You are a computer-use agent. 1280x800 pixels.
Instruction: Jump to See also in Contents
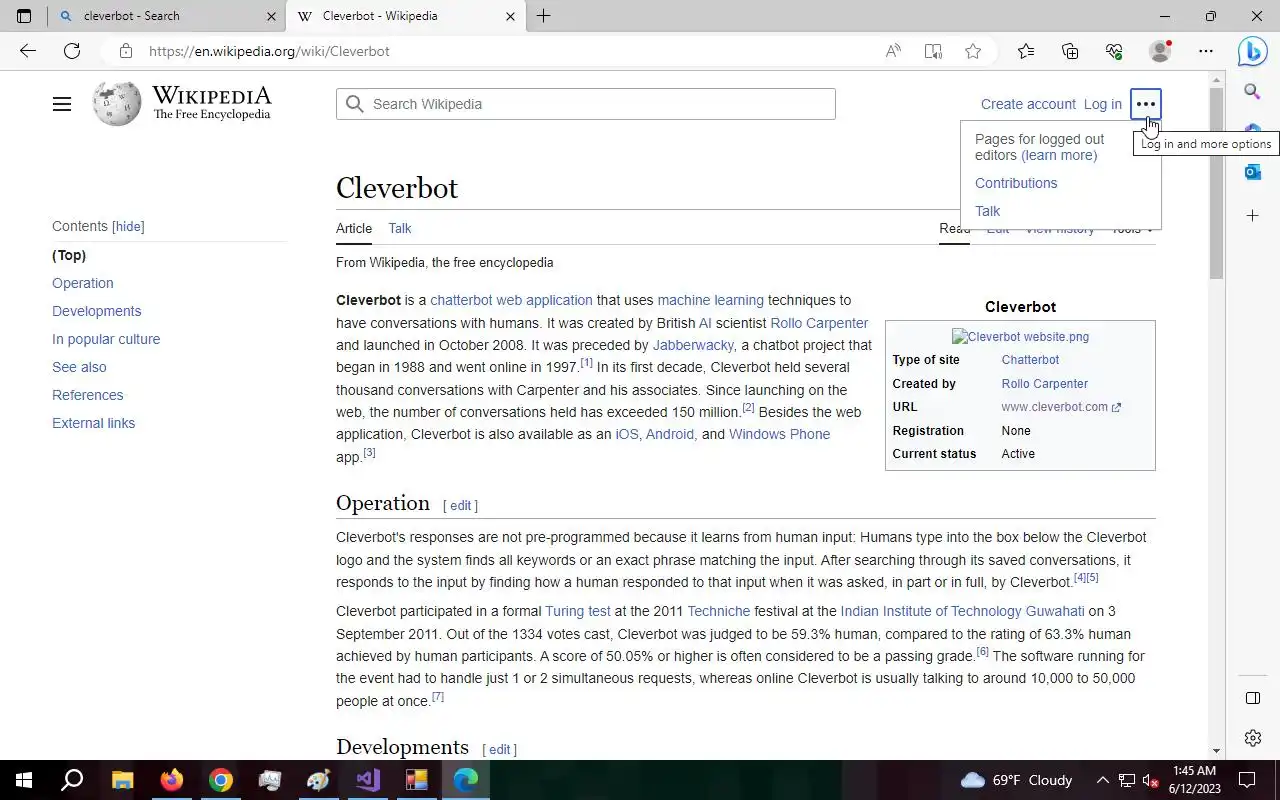[79, 367]
